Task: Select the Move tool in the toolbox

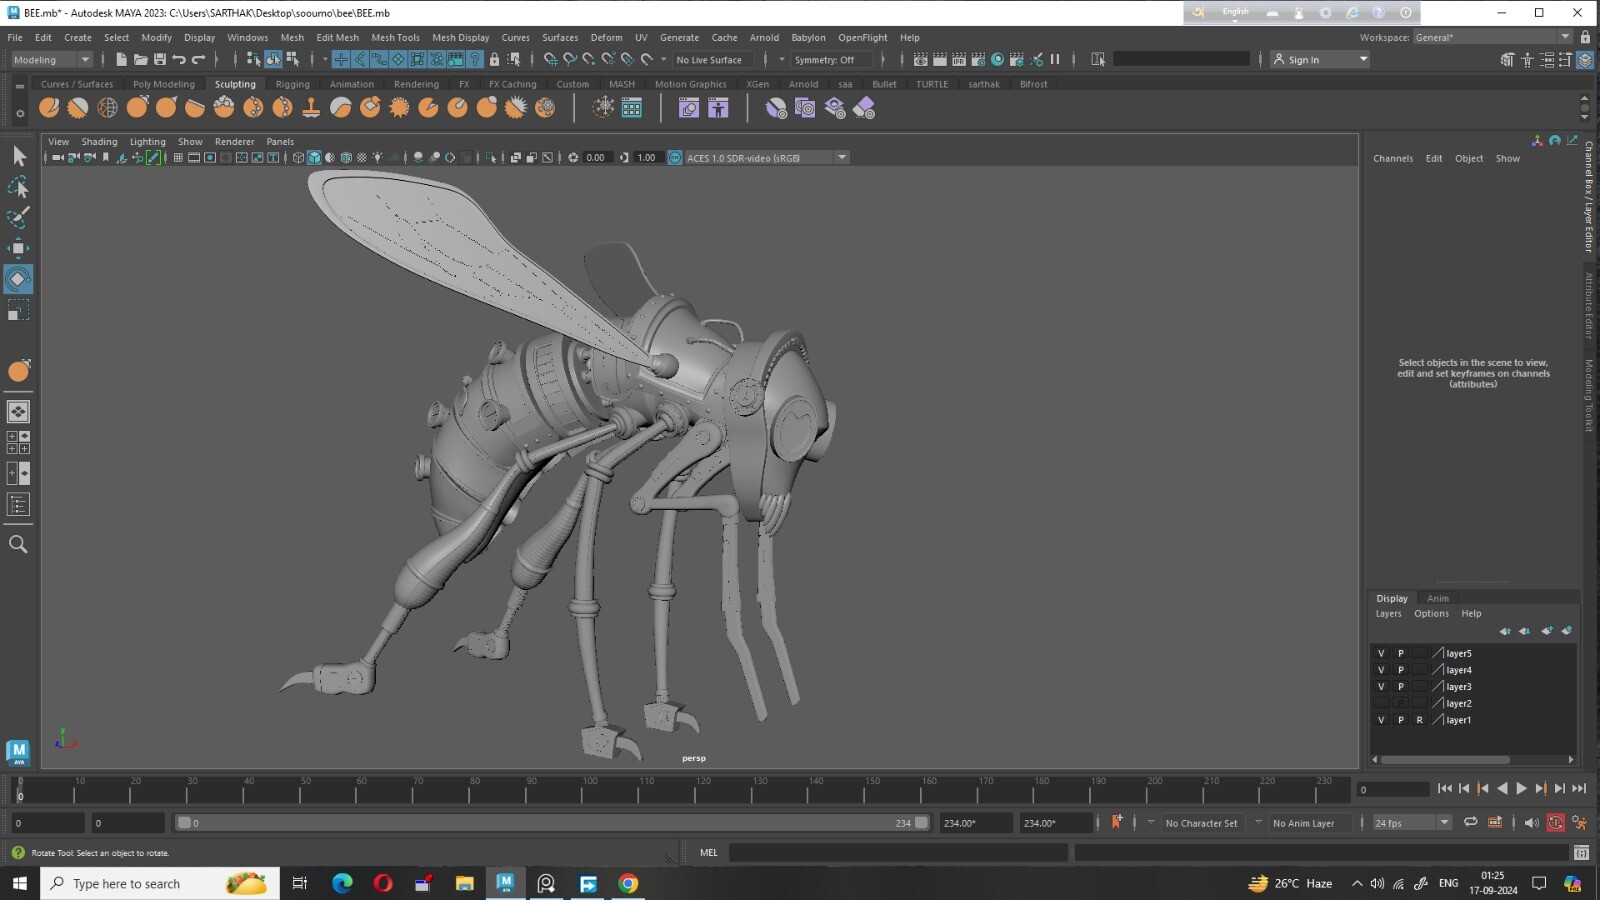Action: click(x=18, y=248)
